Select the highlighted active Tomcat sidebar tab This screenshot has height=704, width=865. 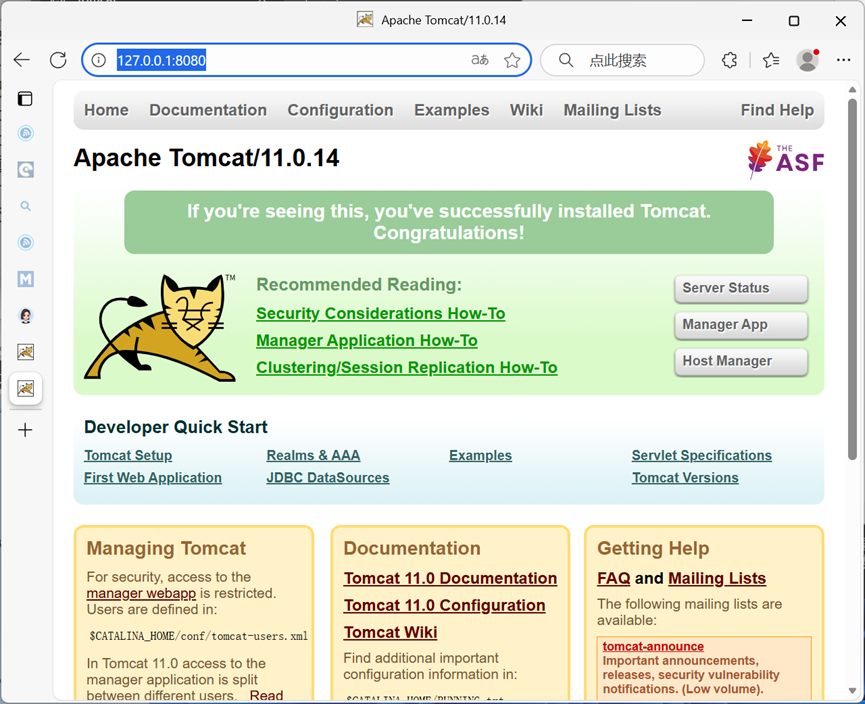pos(25,388)
